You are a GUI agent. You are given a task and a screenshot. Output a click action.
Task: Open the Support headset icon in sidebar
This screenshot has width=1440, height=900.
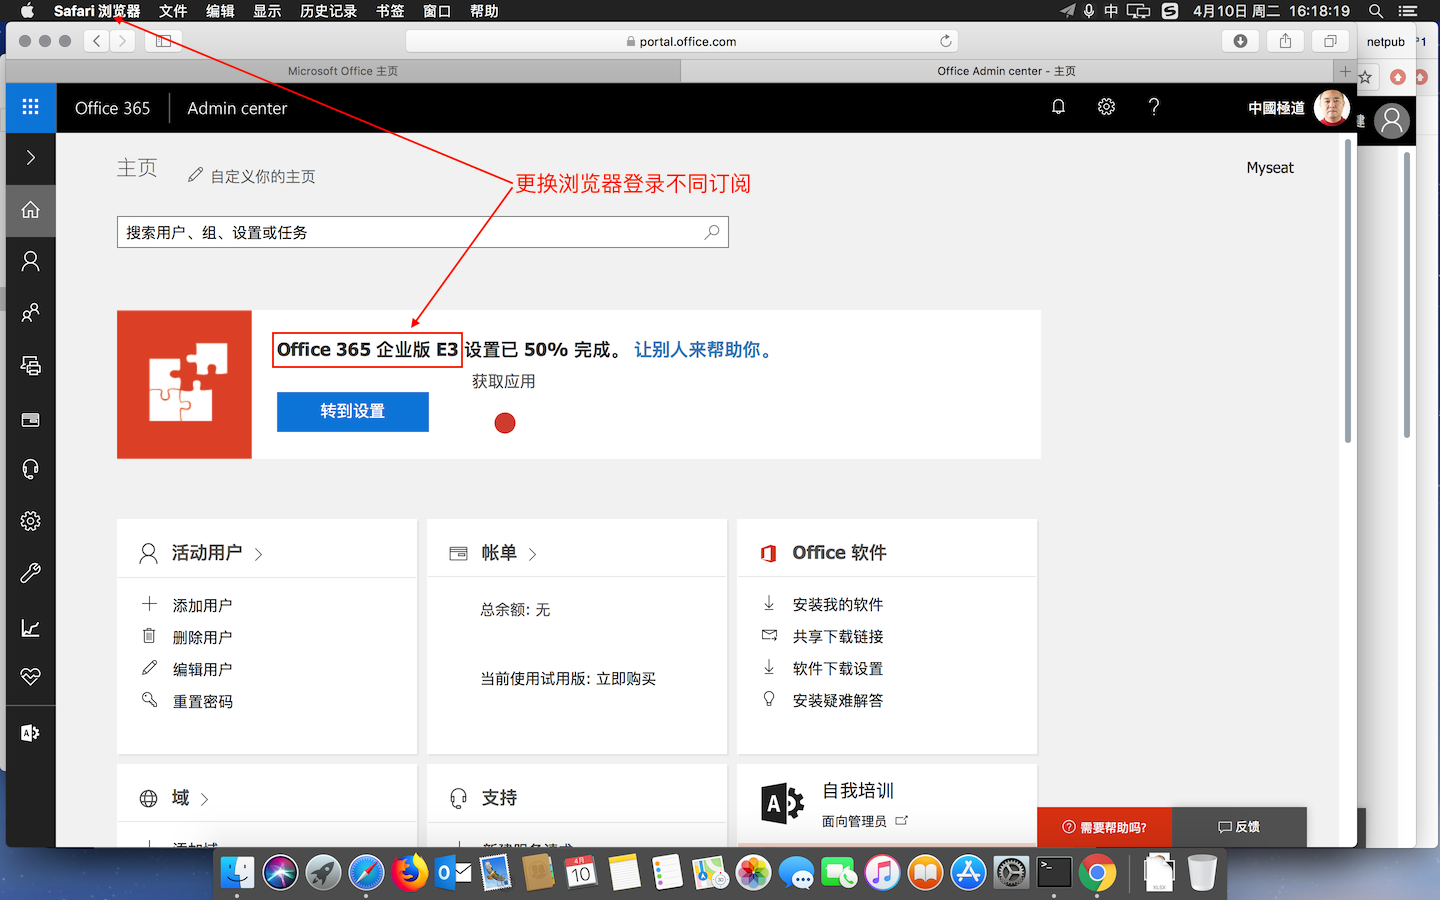coord(30,470)
